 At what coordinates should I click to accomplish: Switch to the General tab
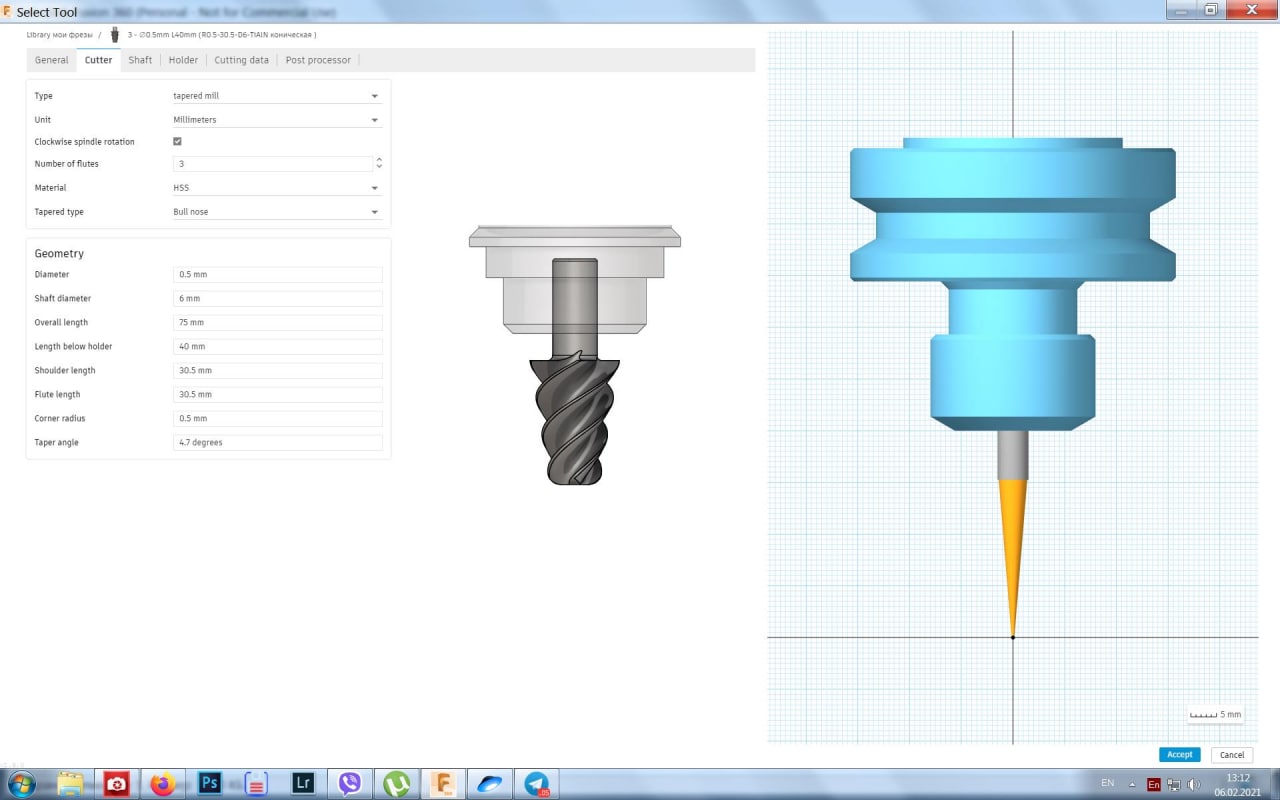51,60
